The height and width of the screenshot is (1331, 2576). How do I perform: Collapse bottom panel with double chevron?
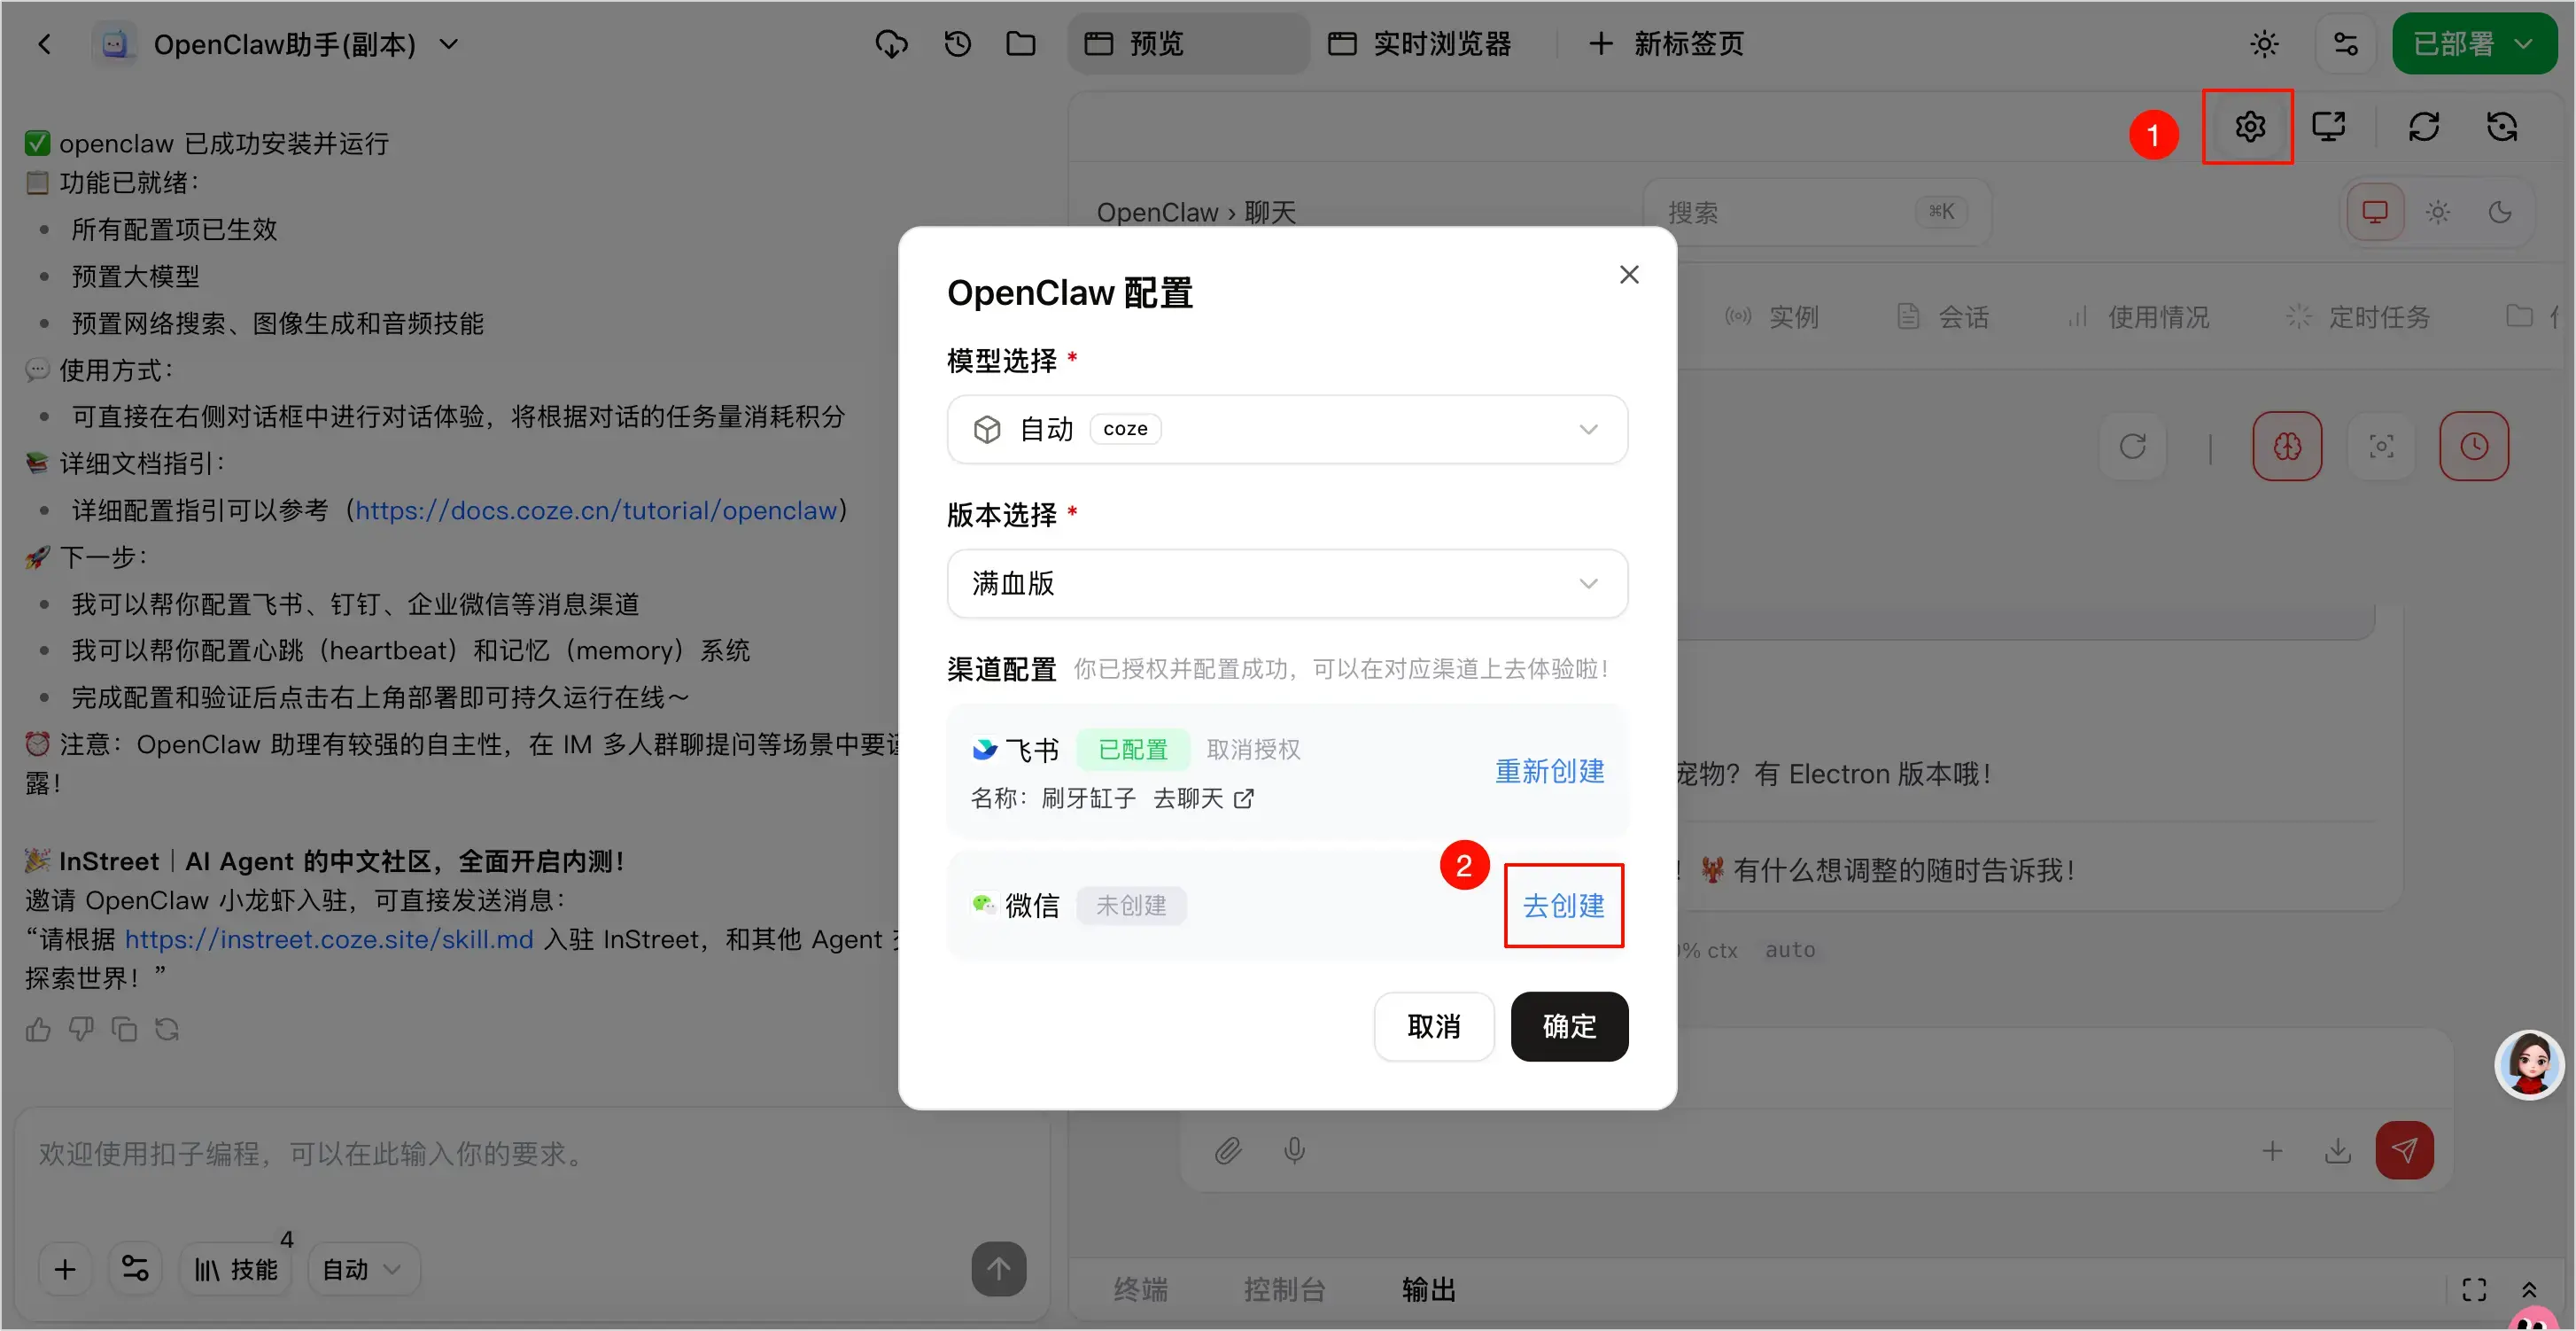pyautogui.click(x=2529, y=1290)
